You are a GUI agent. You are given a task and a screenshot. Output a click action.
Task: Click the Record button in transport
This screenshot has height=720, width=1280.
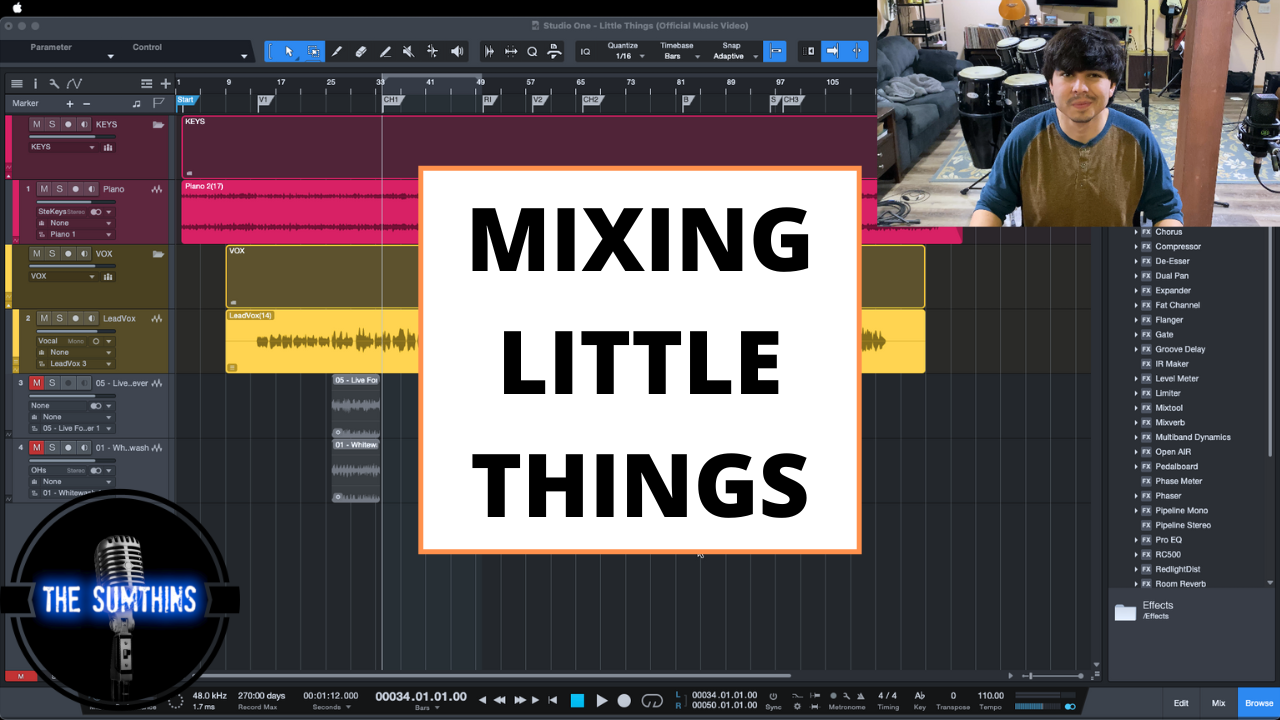[624, 701]
